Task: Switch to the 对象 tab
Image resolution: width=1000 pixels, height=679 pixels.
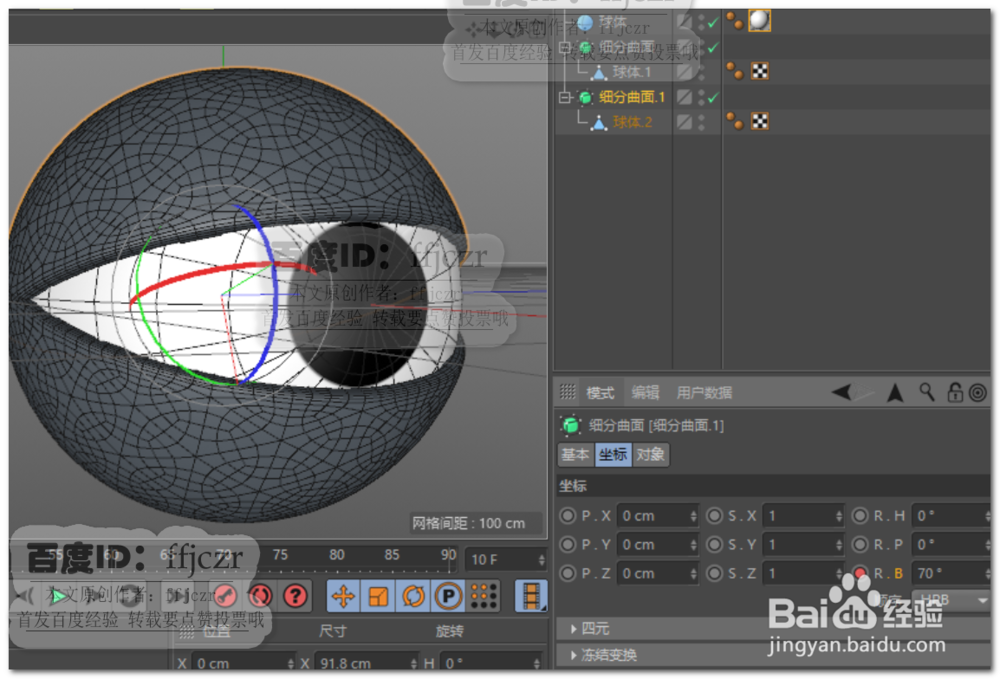Action: pos(650,455)
